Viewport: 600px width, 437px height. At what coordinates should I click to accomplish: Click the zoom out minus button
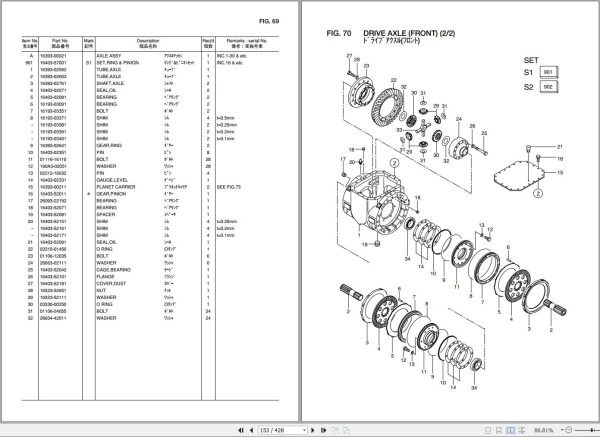point(569,430)
